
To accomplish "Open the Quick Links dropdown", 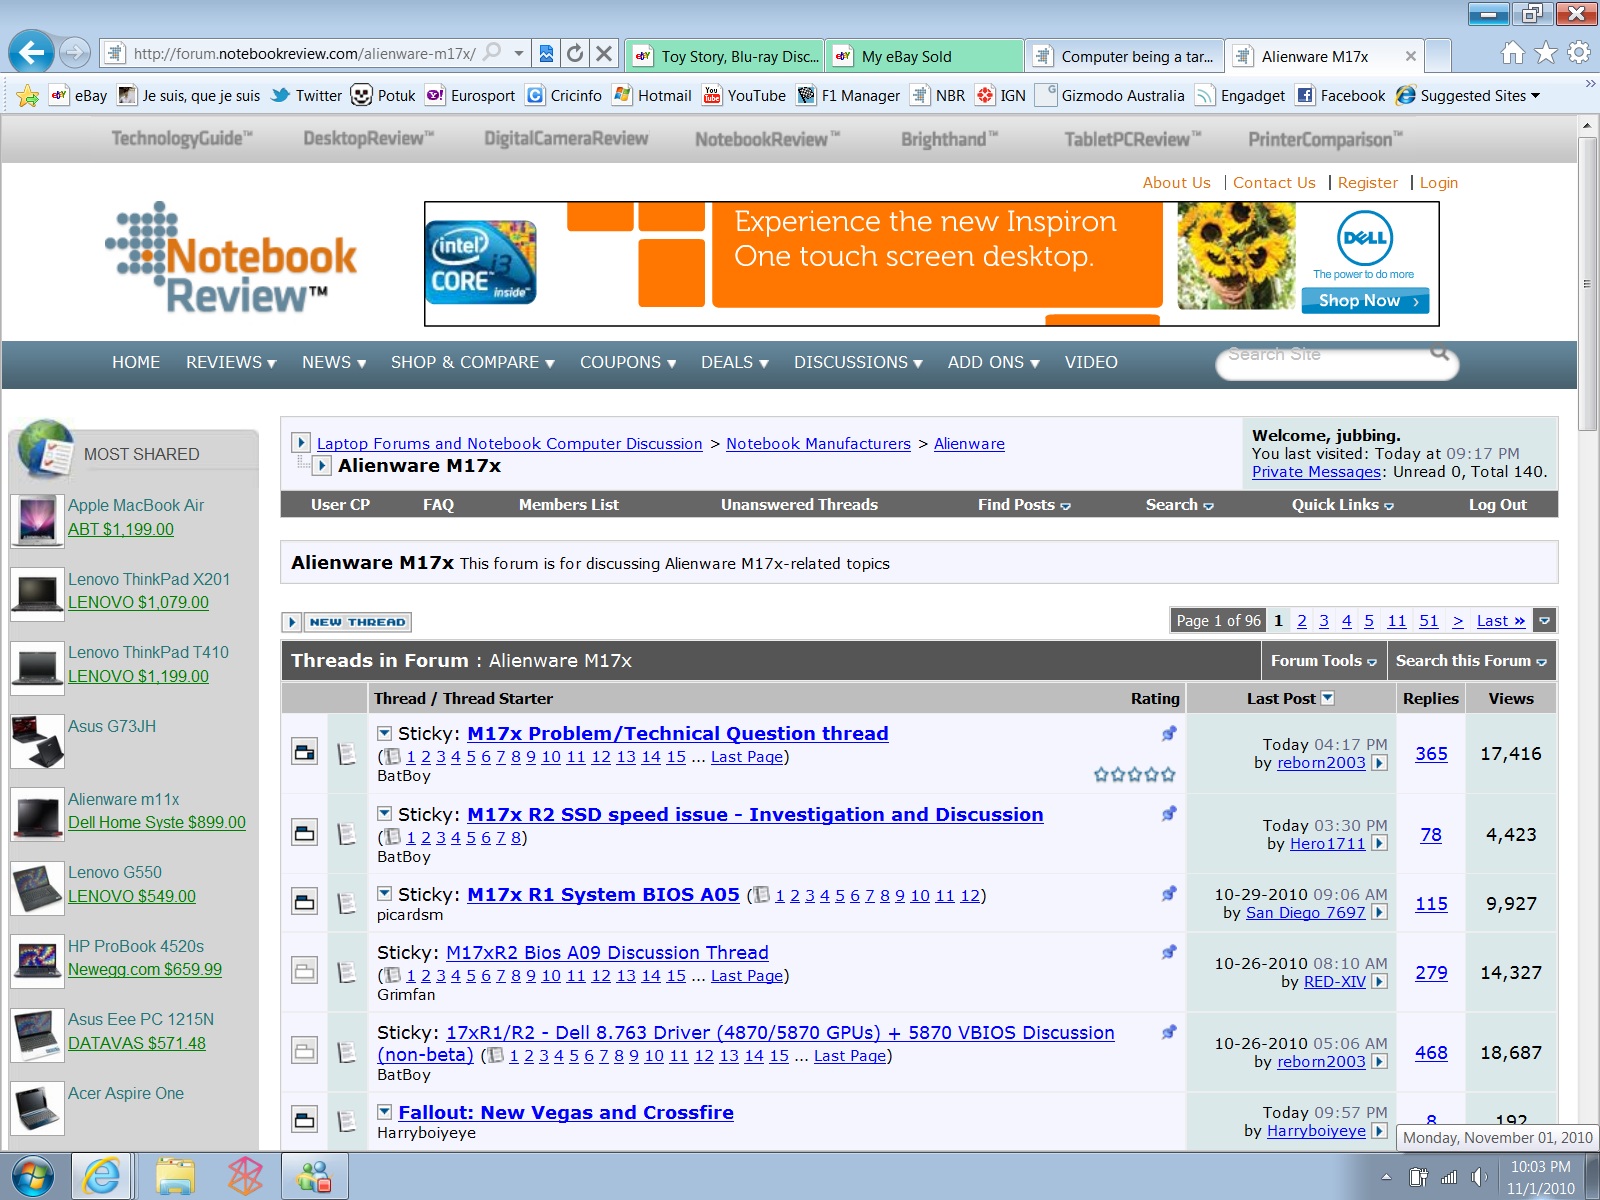I will pyautogui.click(x=1342, y=505).
